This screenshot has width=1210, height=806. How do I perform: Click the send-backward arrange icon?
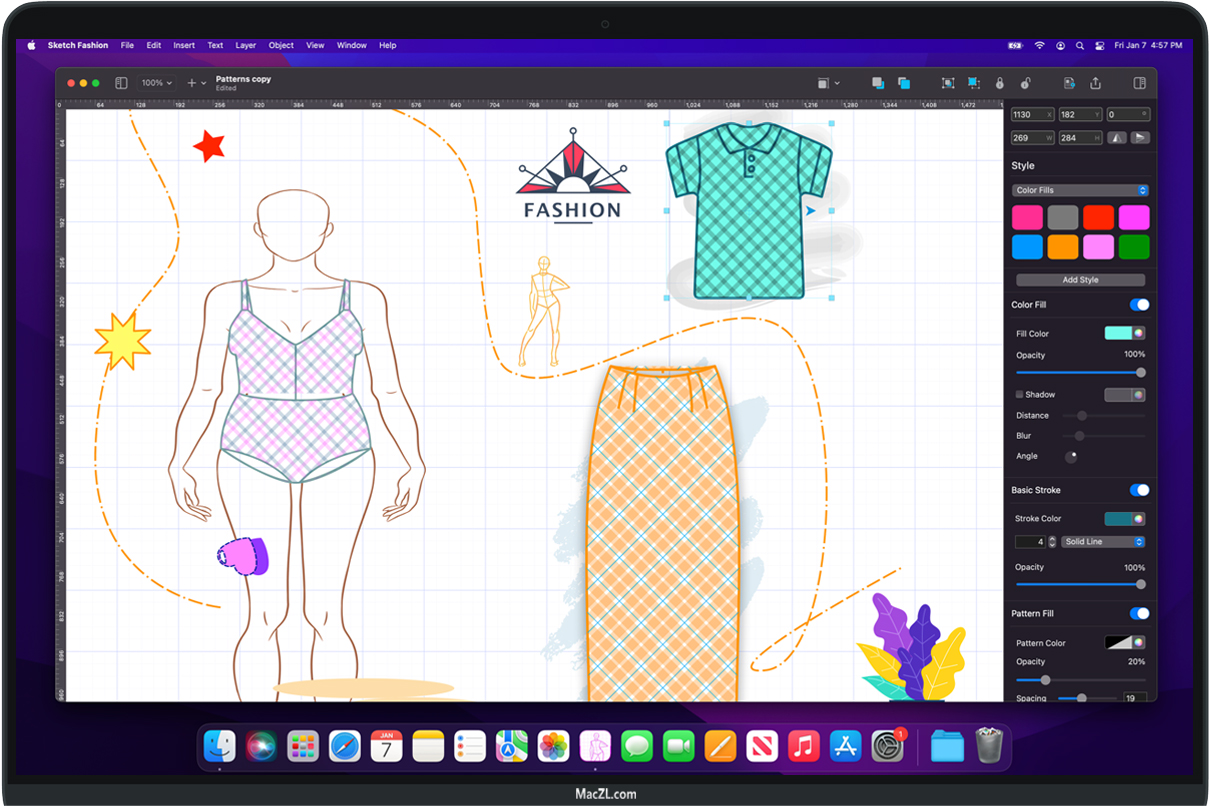click(x=878, y=83)
